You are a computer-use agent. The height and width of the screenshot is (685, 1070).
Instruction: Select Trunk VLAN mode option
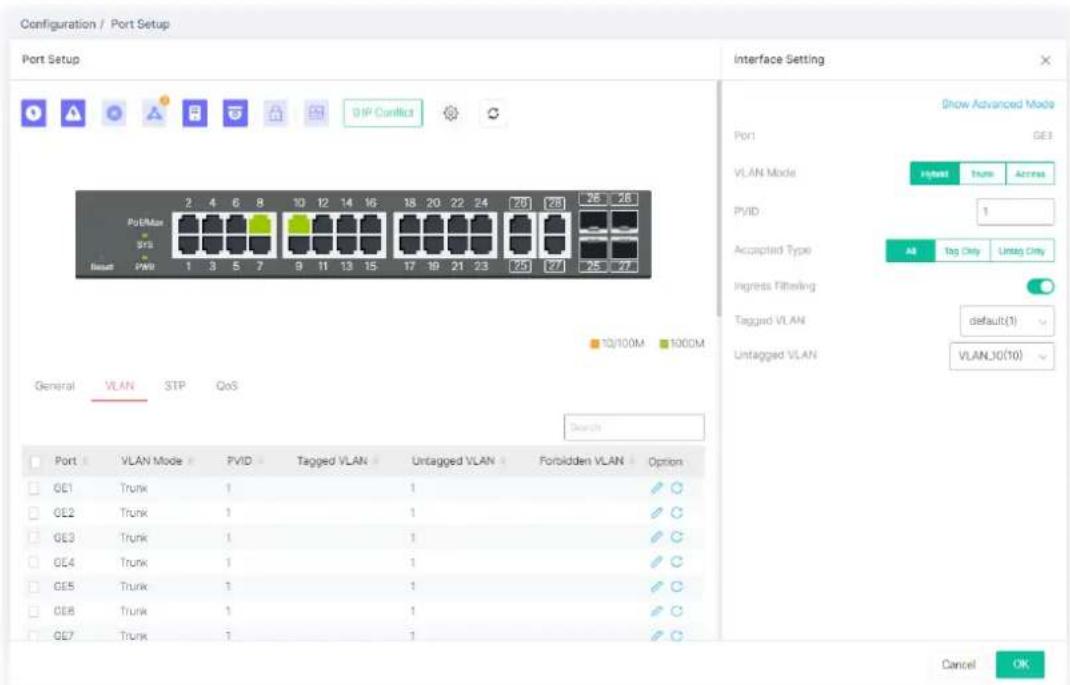coord(982,174)
